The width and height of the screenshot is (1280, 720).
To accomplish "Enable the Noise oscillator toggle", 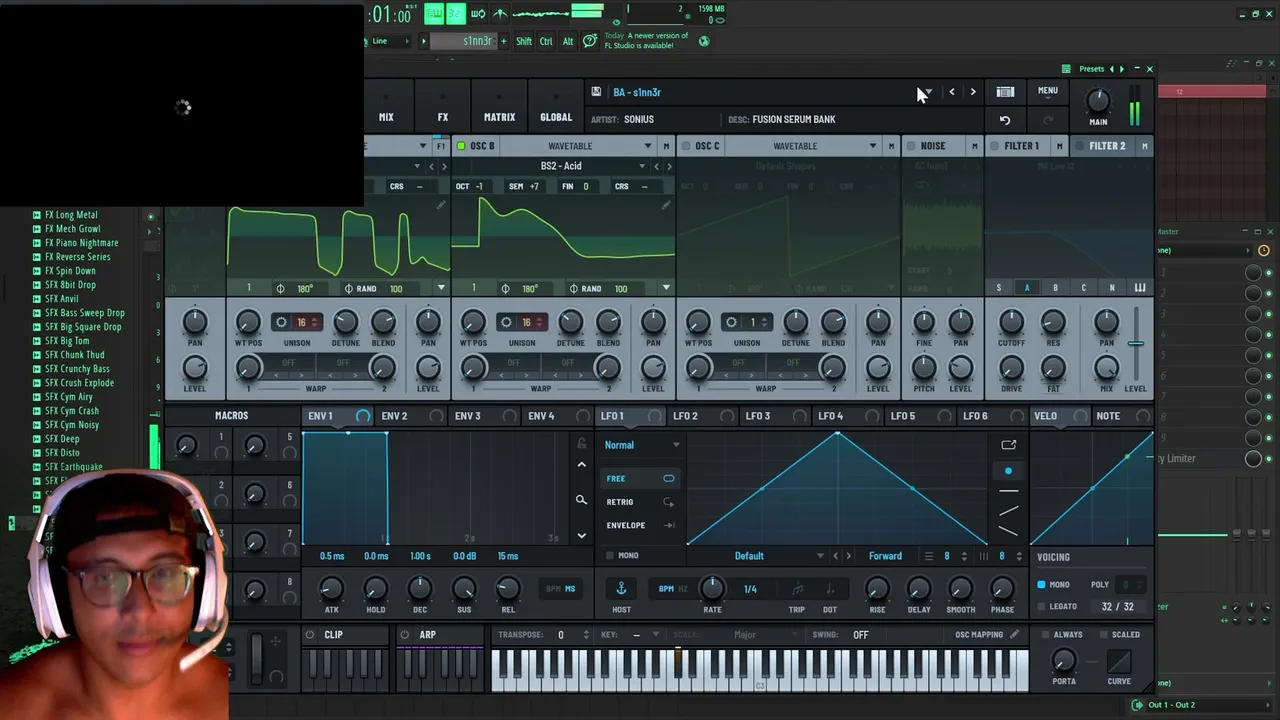I will (911, 146).
